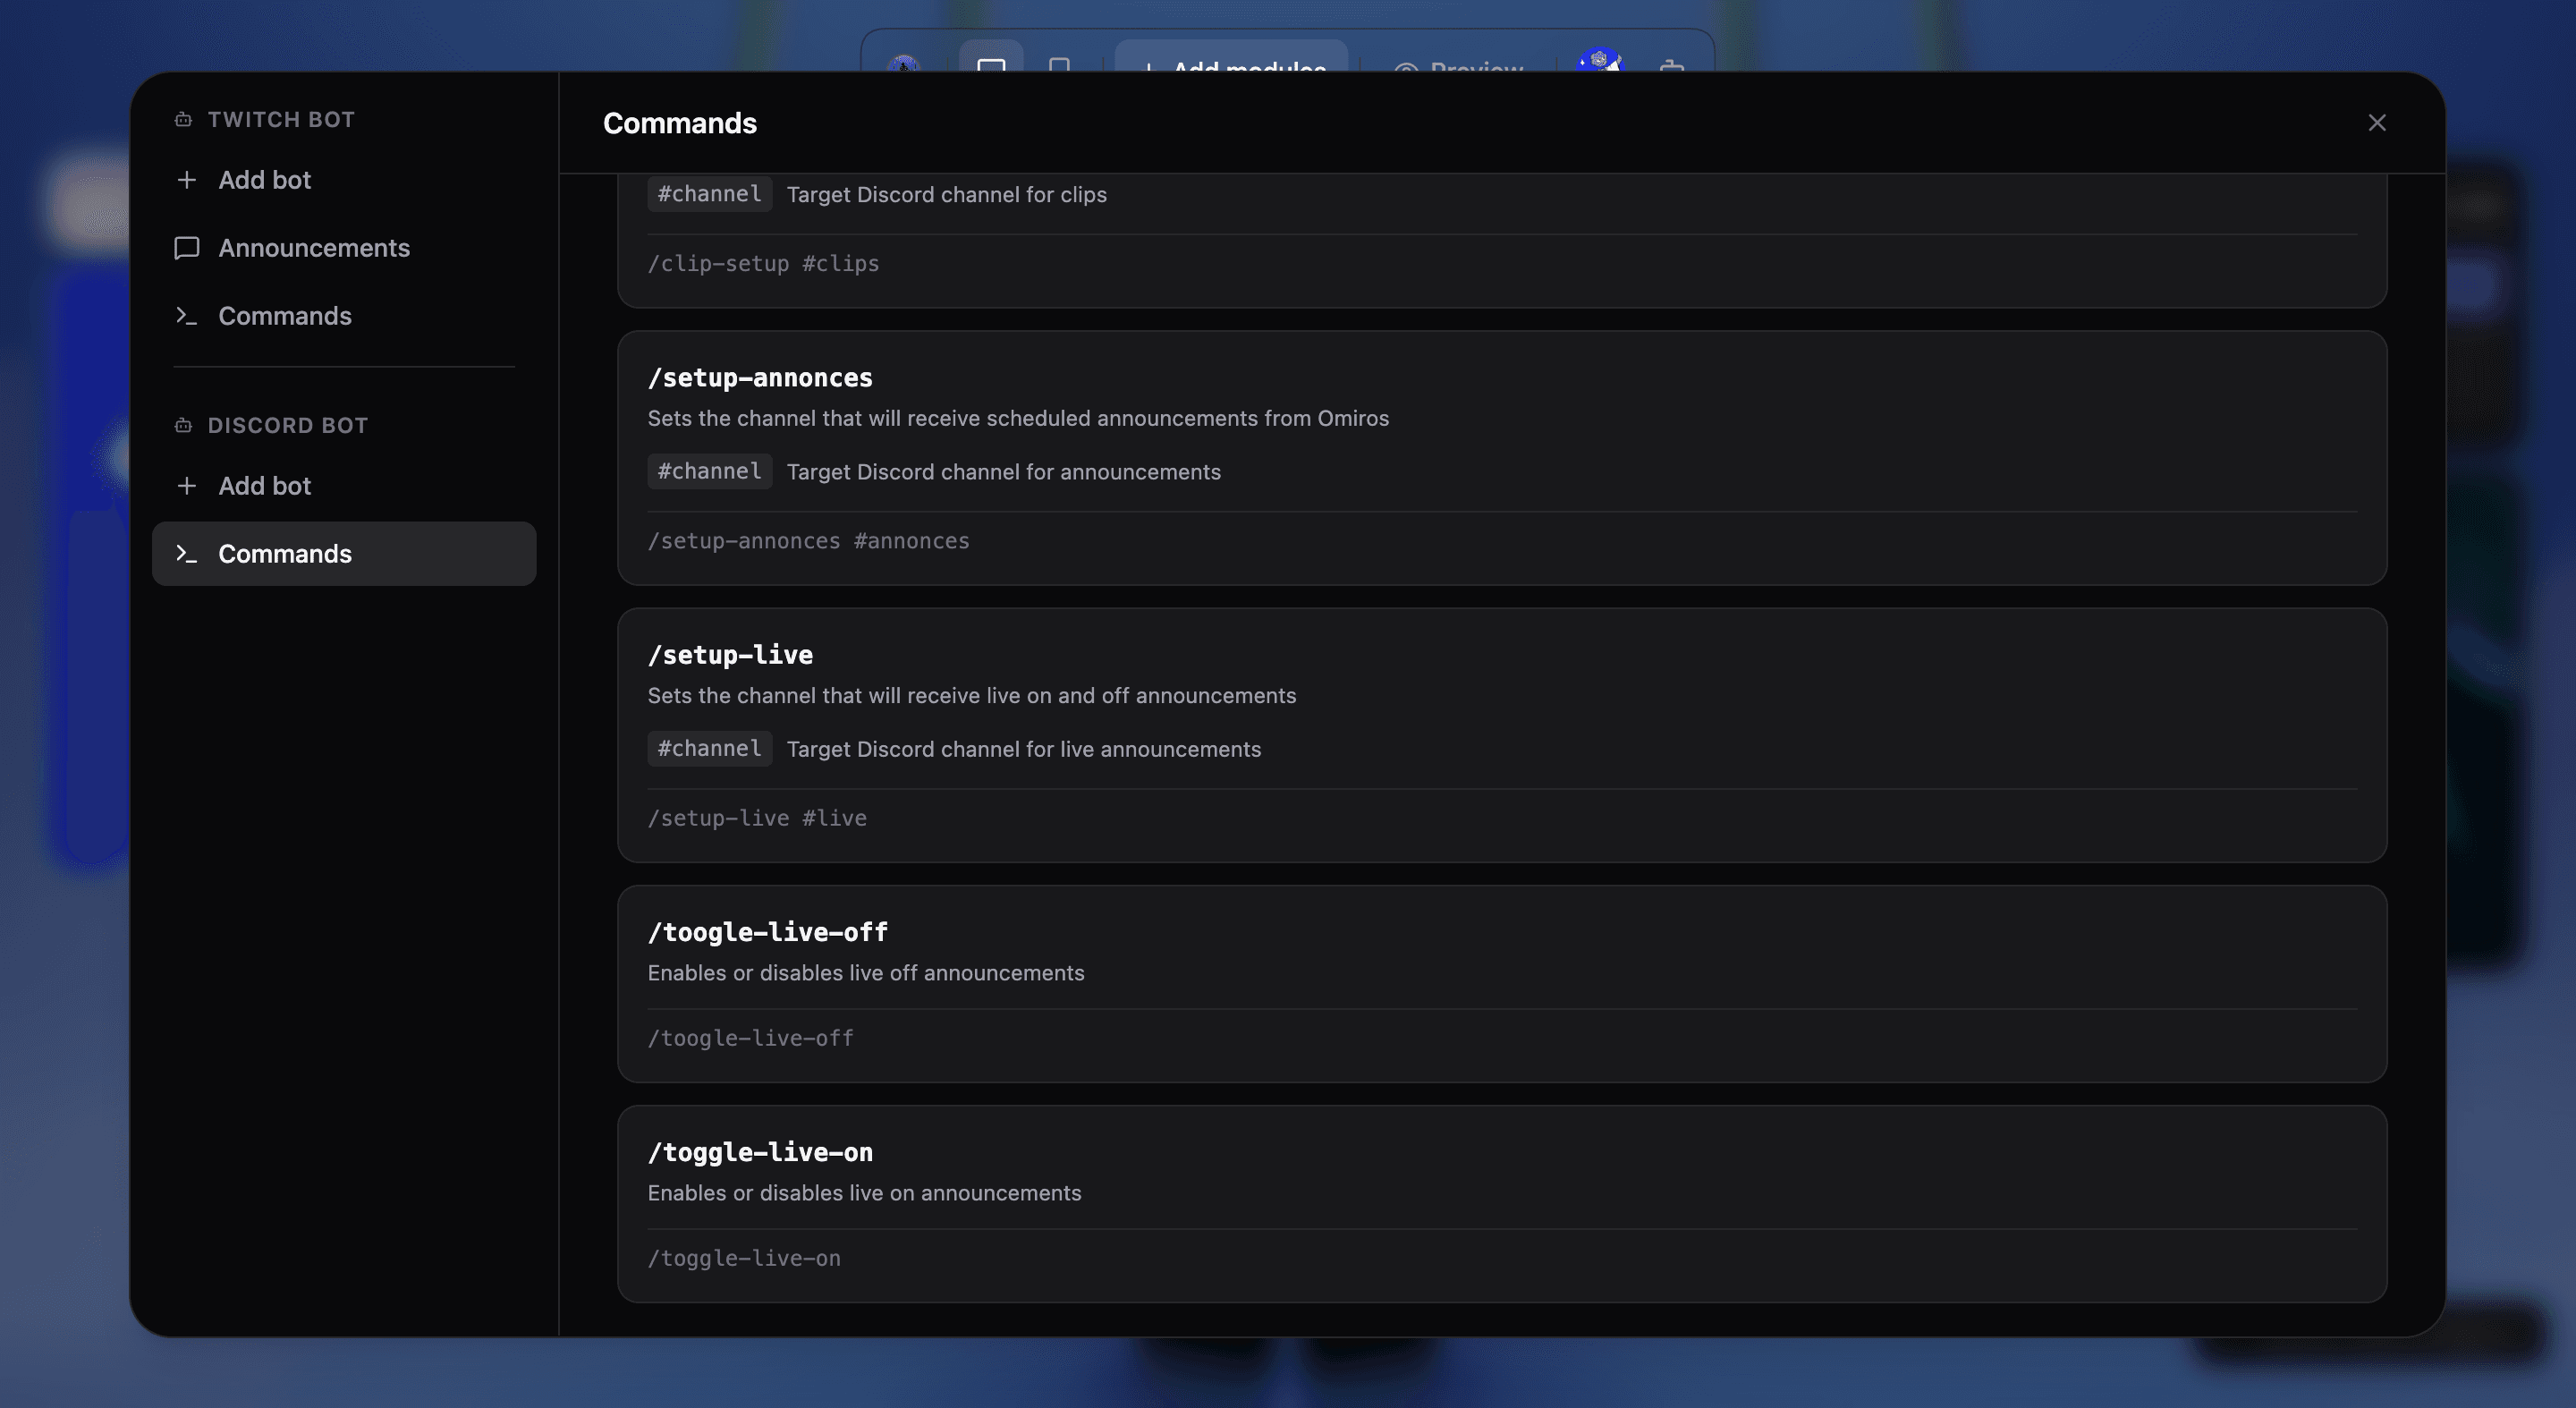The width and height of the screenshot is (2576, 1408).
Task: Click the terminal icon of selected Discord Commands
Action: tap(186, 554)
